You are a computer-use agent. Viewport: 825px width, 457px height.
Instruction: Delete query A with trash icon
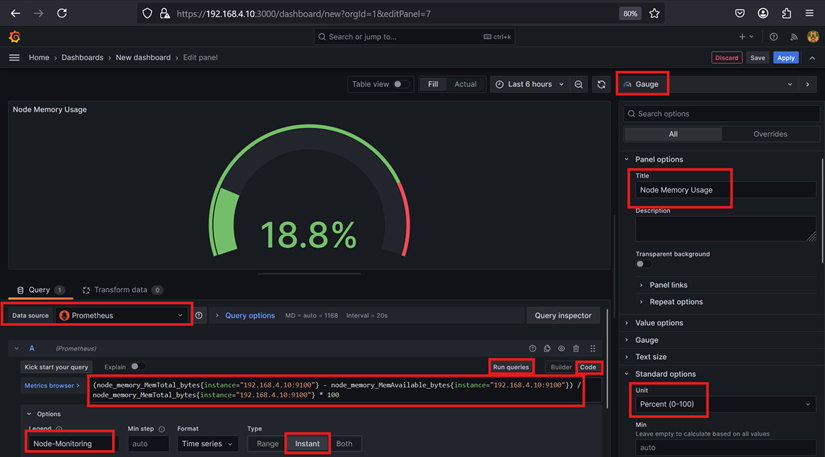(576, 349)
